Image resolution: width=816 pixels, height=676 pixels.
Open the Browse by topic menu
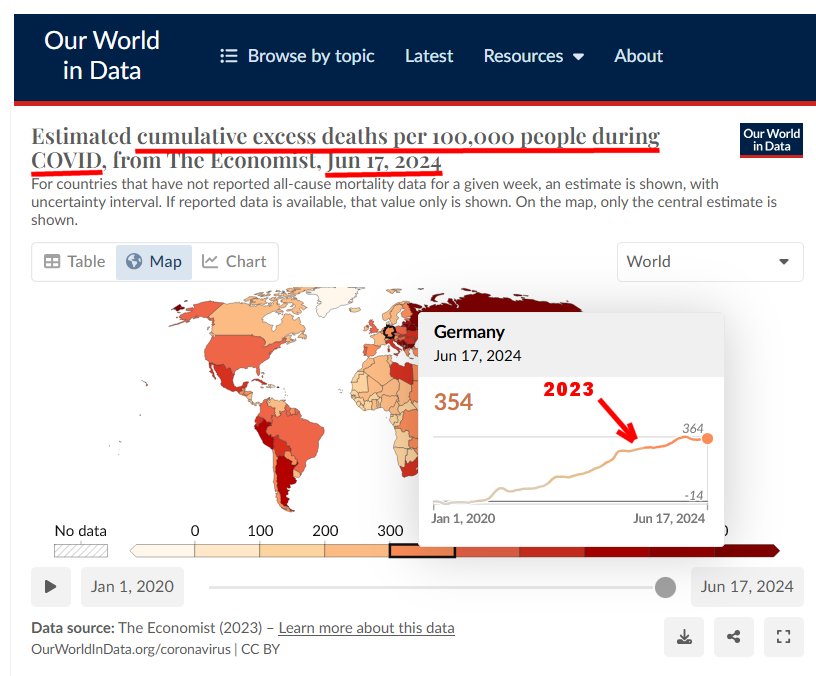(x=297, y=56)
